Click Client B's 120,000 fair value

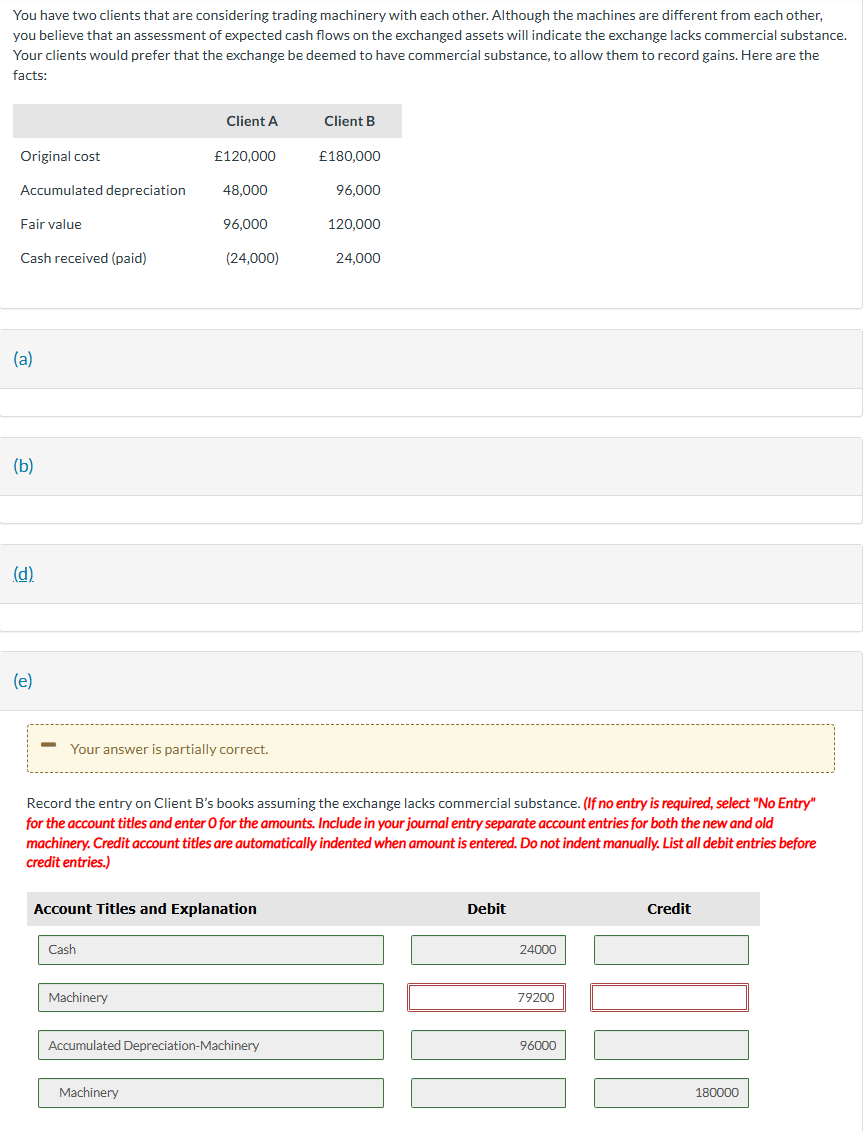point(354,224)
